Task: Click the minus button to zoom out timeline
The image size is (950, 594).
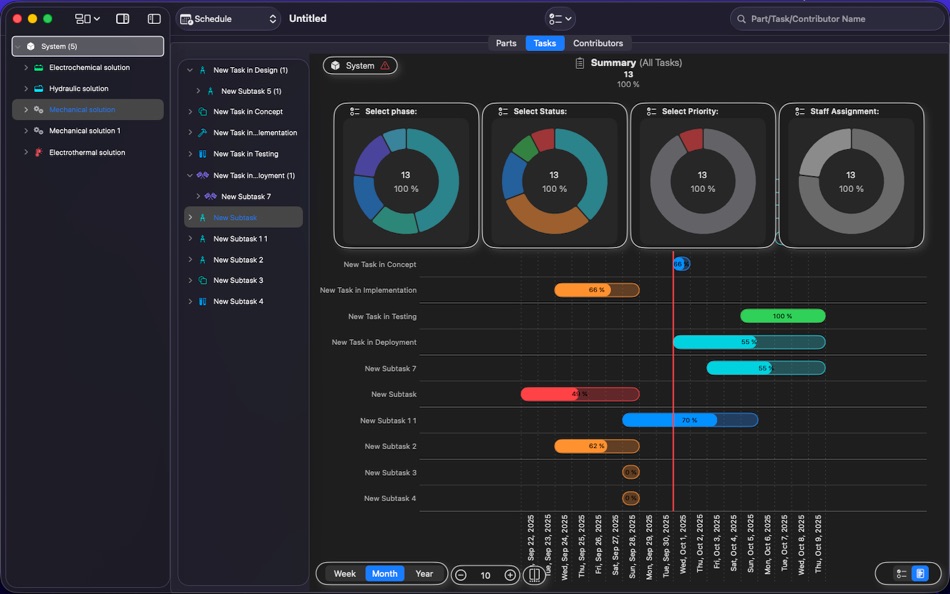Action: 461,574
